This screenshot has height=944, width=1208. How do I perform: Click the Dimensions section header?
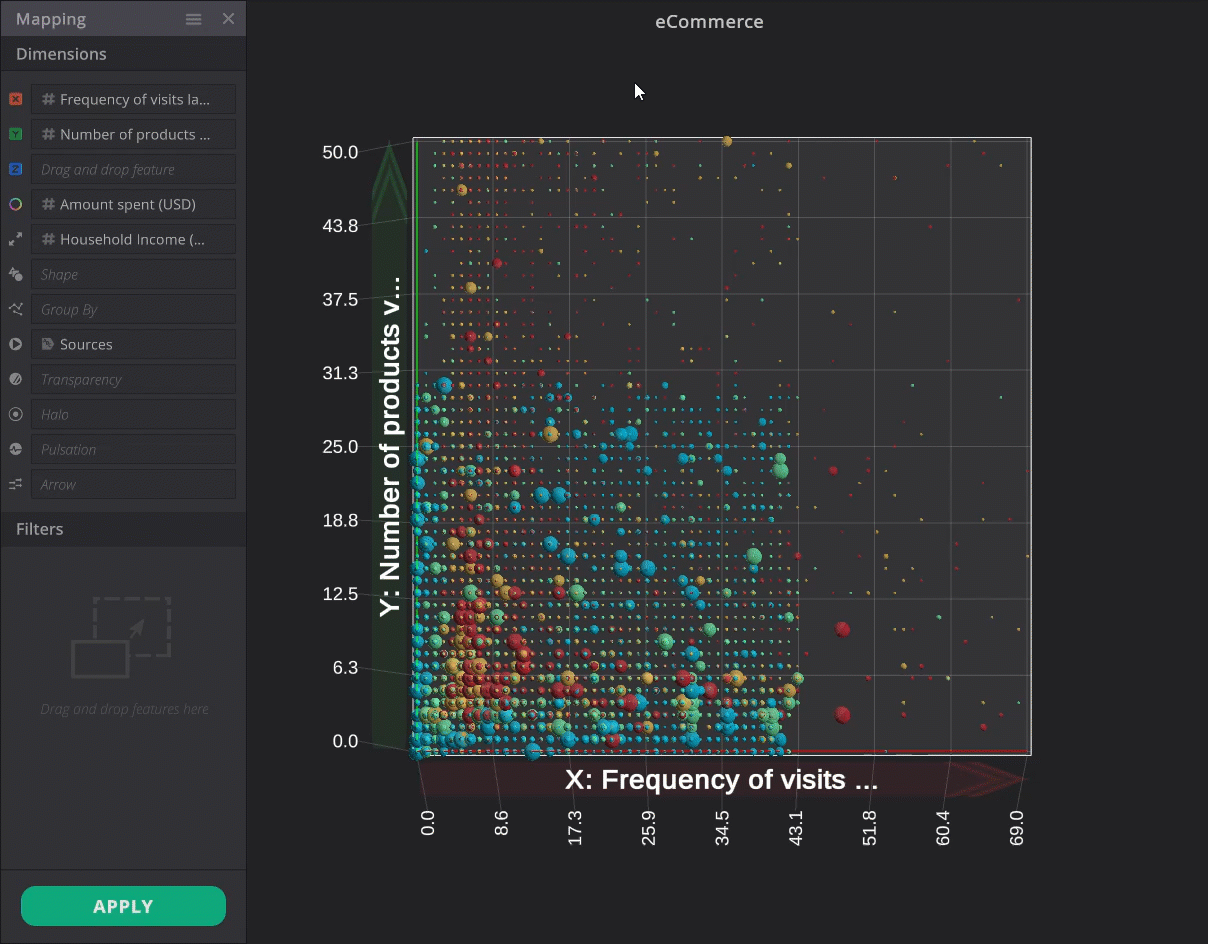pyautogui.click(x=123, y=54)
